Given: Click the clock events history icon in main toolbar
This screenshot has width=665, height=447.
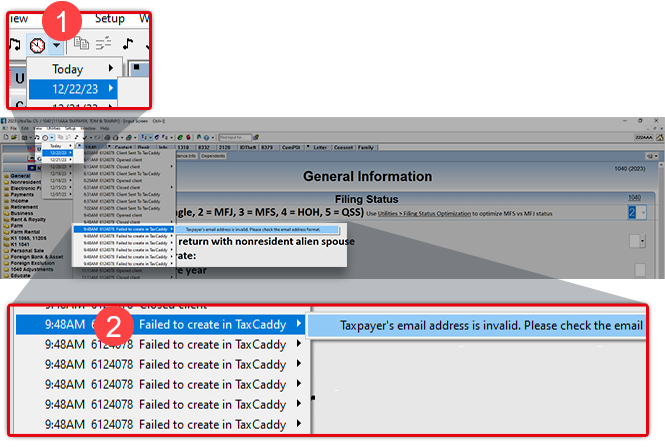Looking at the screenshot, I should point(45,137).
